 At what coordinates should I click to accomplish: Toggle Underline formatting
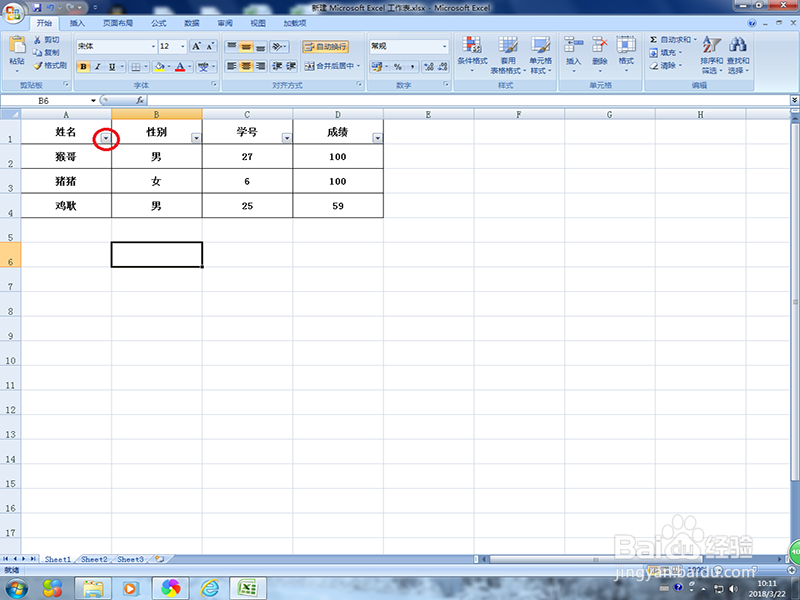click(x=112, y=67)
